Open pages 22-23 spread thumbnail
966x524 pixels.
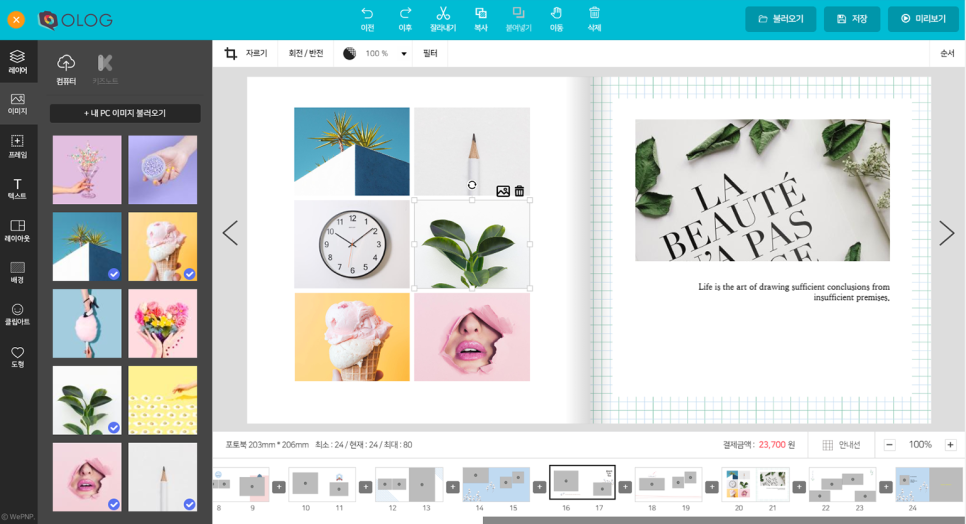click(842, 485)
